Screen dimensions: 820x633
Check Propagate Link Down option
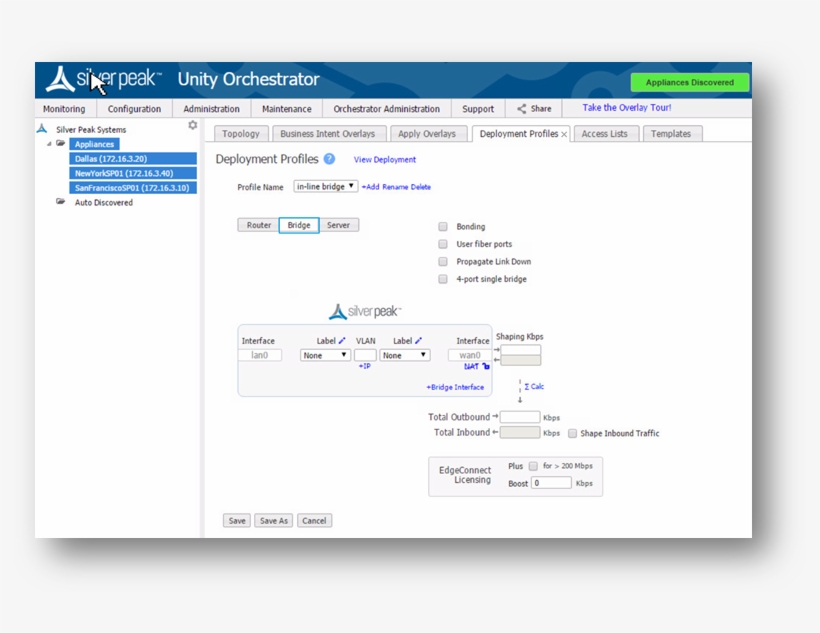[443, 262]
